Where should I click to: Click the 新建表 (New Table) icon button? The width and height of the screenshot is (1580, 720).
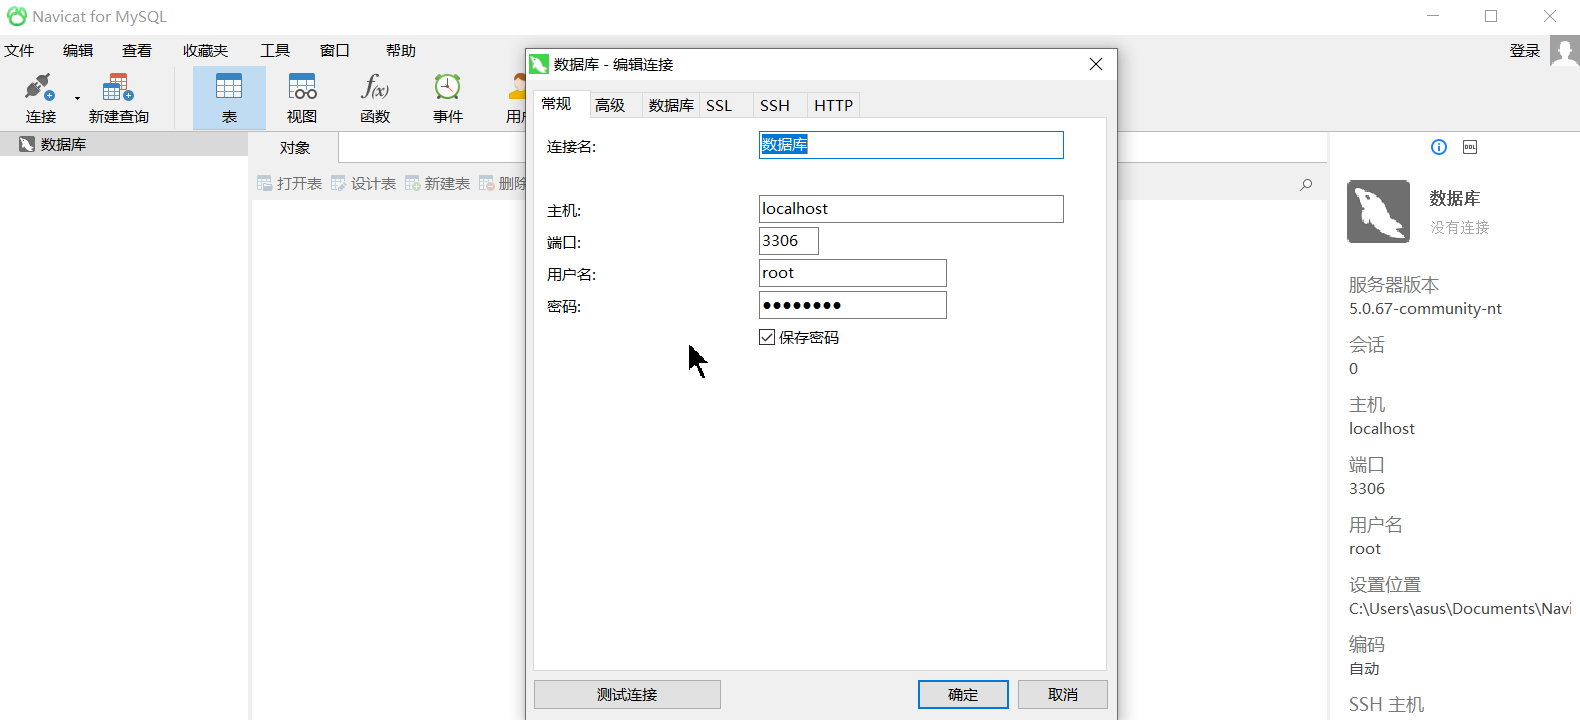point(437,183)
